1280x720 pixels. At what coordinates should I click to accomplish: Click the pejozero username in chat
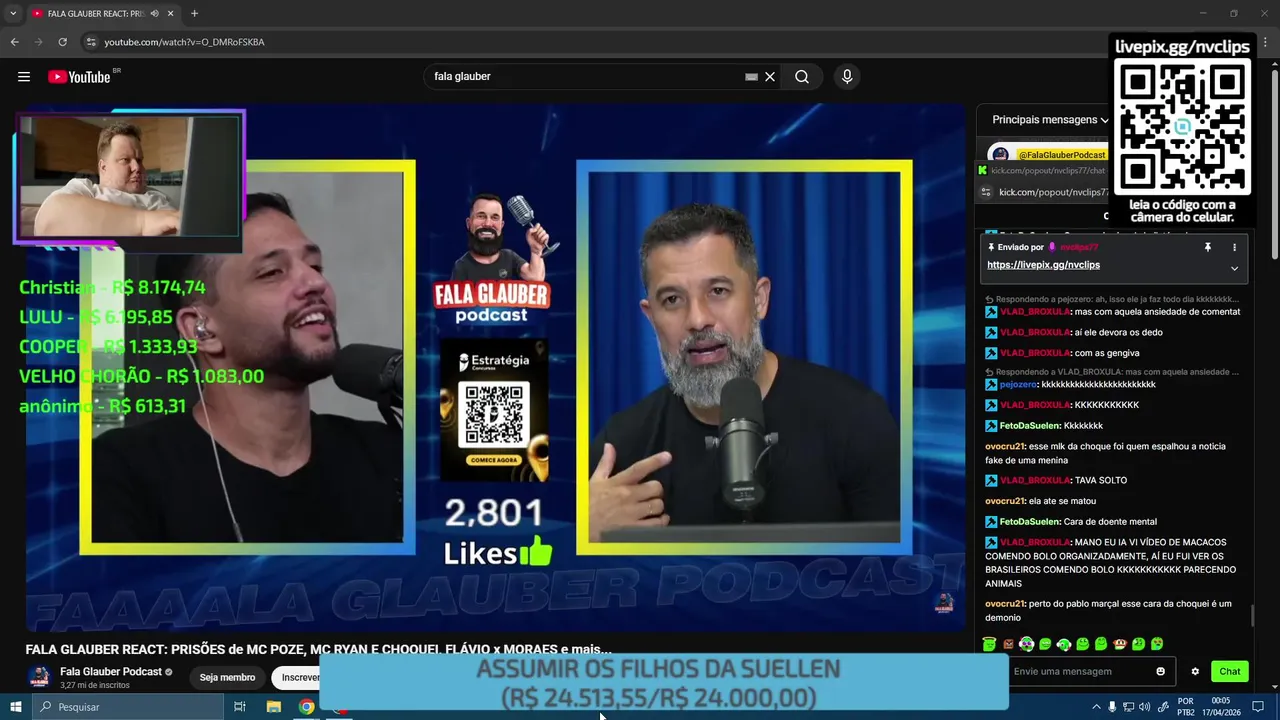pos(1018,384)
